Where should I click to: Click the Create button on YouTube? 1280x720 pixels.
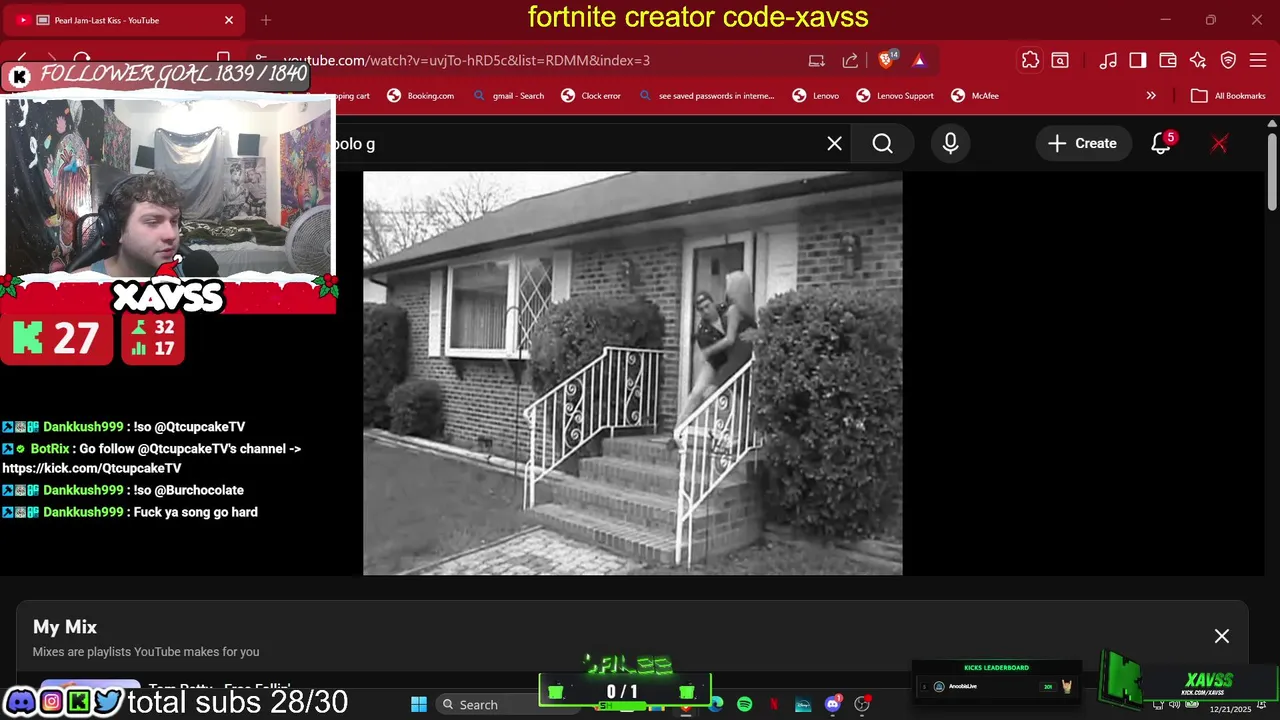click(x=1082, y=143)
